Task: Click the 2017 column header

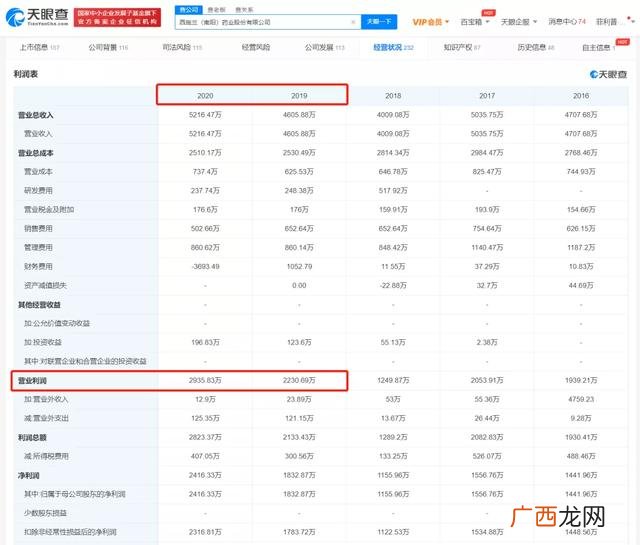Action: pyautogui.click(x=487, y=96)
